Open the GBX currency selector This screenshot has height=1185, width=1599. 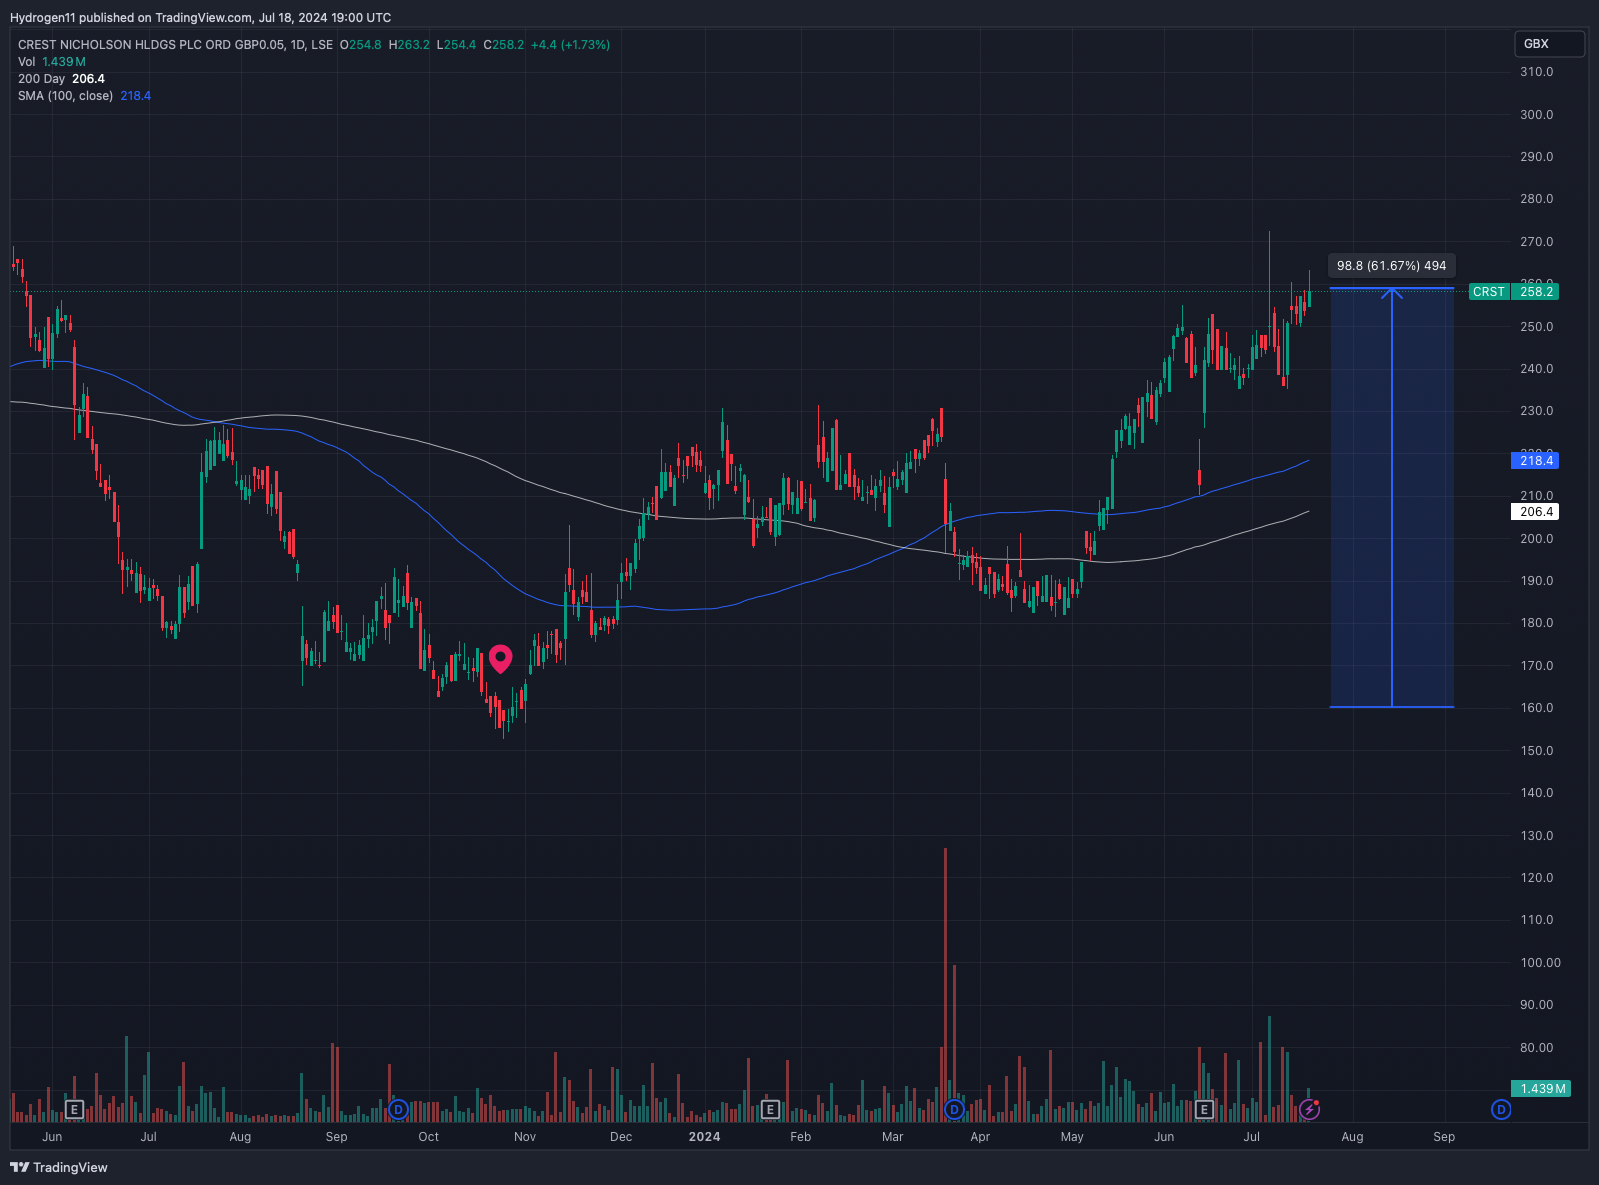click(x=1549, y=44)
